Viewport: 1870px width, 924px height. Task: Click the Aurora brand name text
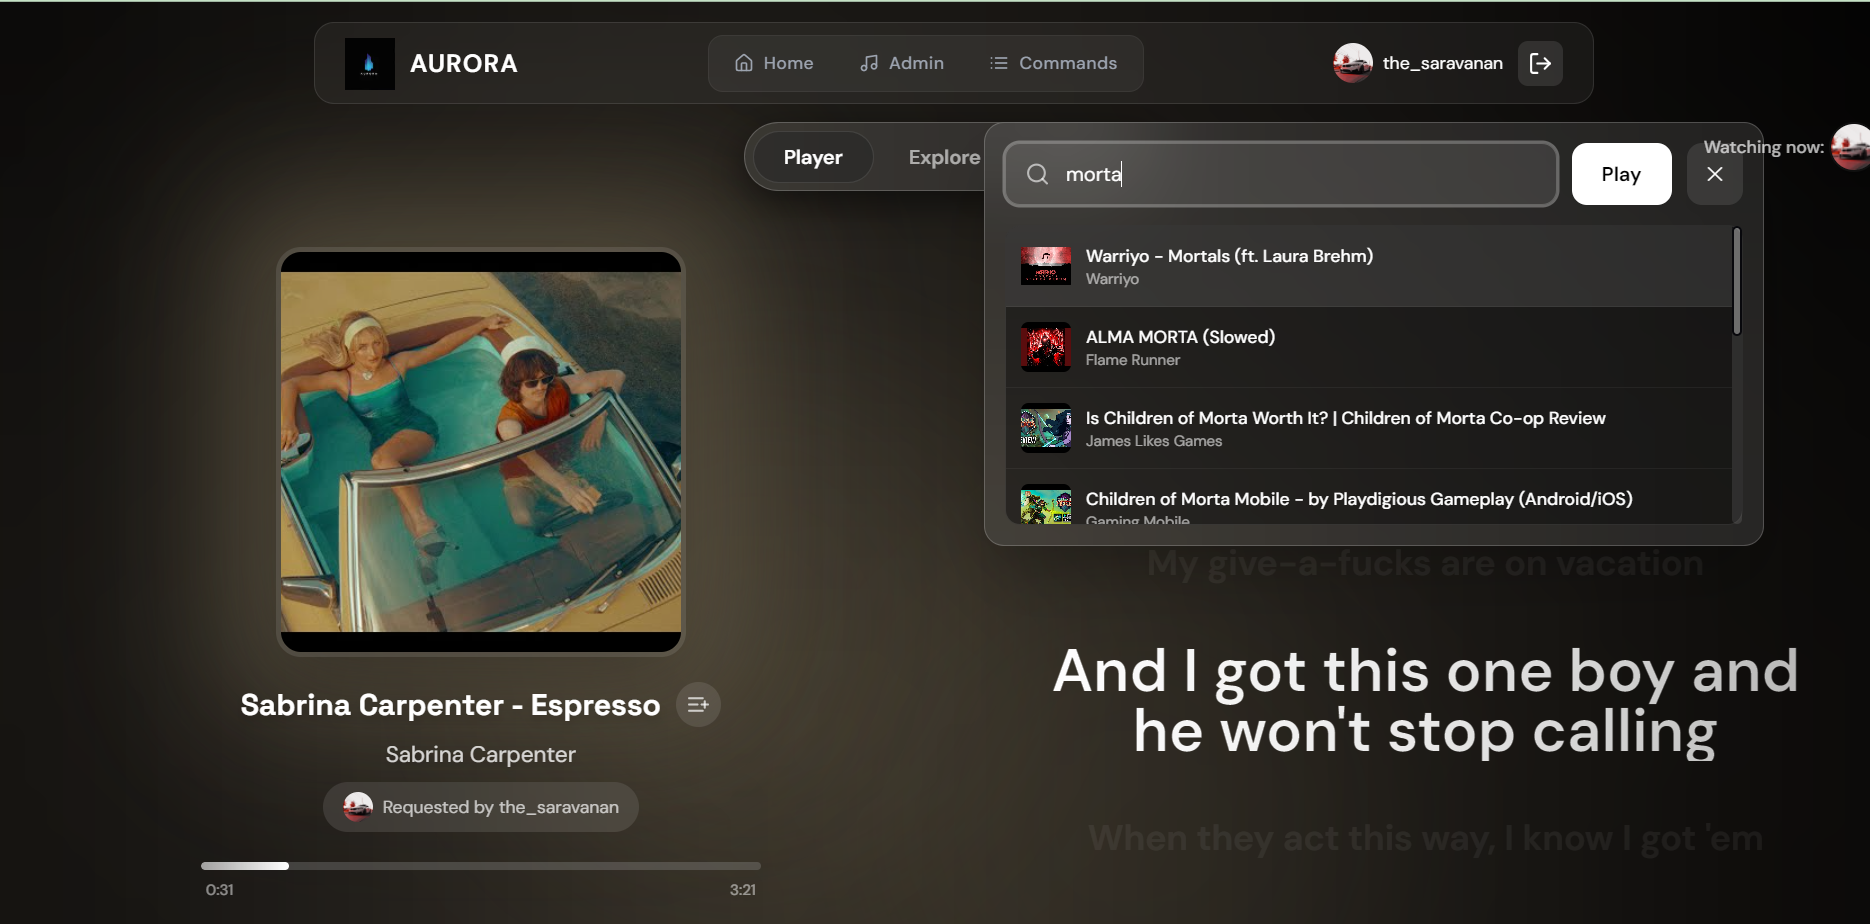[464, 64]
